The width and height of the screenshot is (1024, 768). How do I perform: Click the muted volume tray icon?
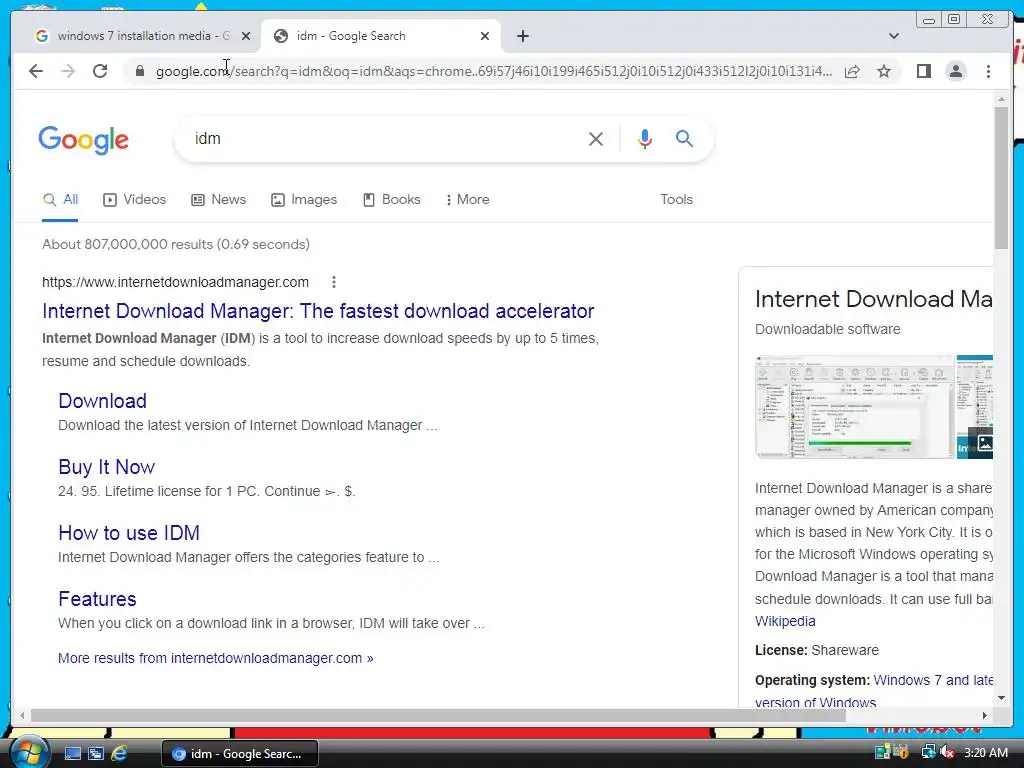click(x=946, y=753)
